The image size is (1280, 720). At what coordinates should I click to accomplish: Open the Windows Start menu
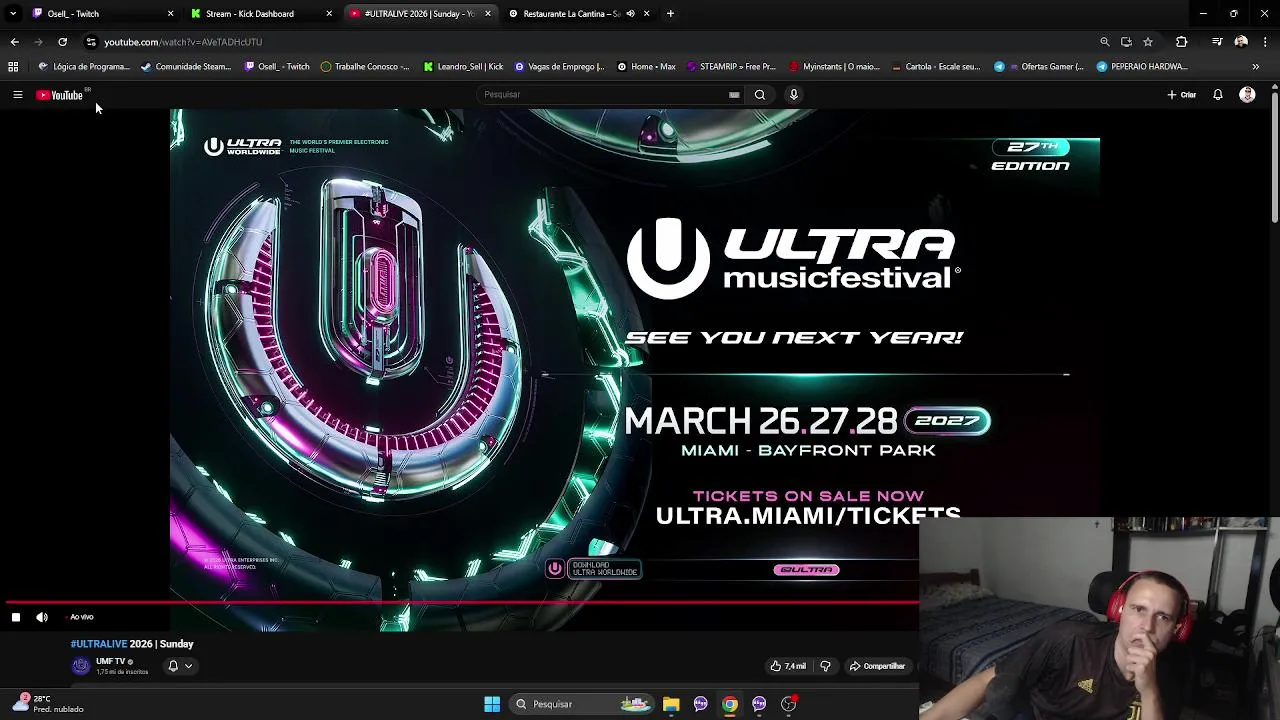point(492,704)
